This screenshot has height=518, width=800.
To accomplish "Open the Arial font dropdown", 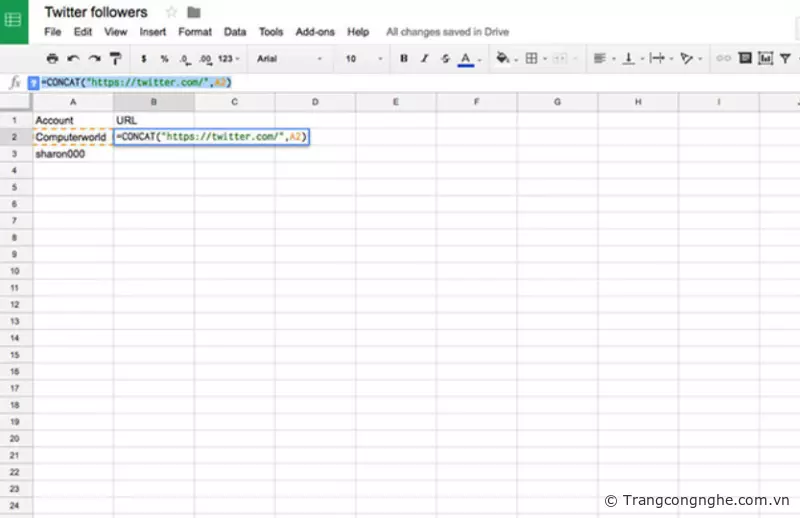I will [x=292, y=59].
